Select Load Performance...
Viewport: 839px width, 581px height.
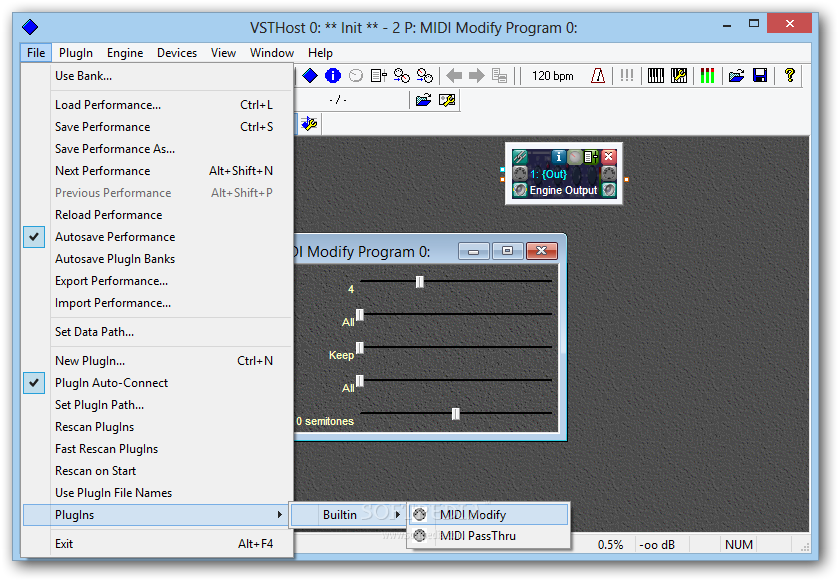coord(157,105)
